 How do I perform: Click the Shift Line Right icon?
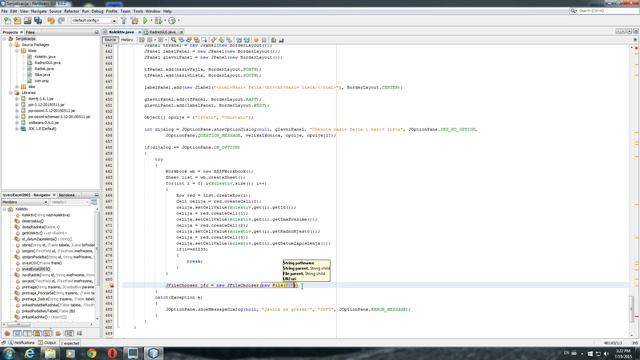[x=247, y=40]
